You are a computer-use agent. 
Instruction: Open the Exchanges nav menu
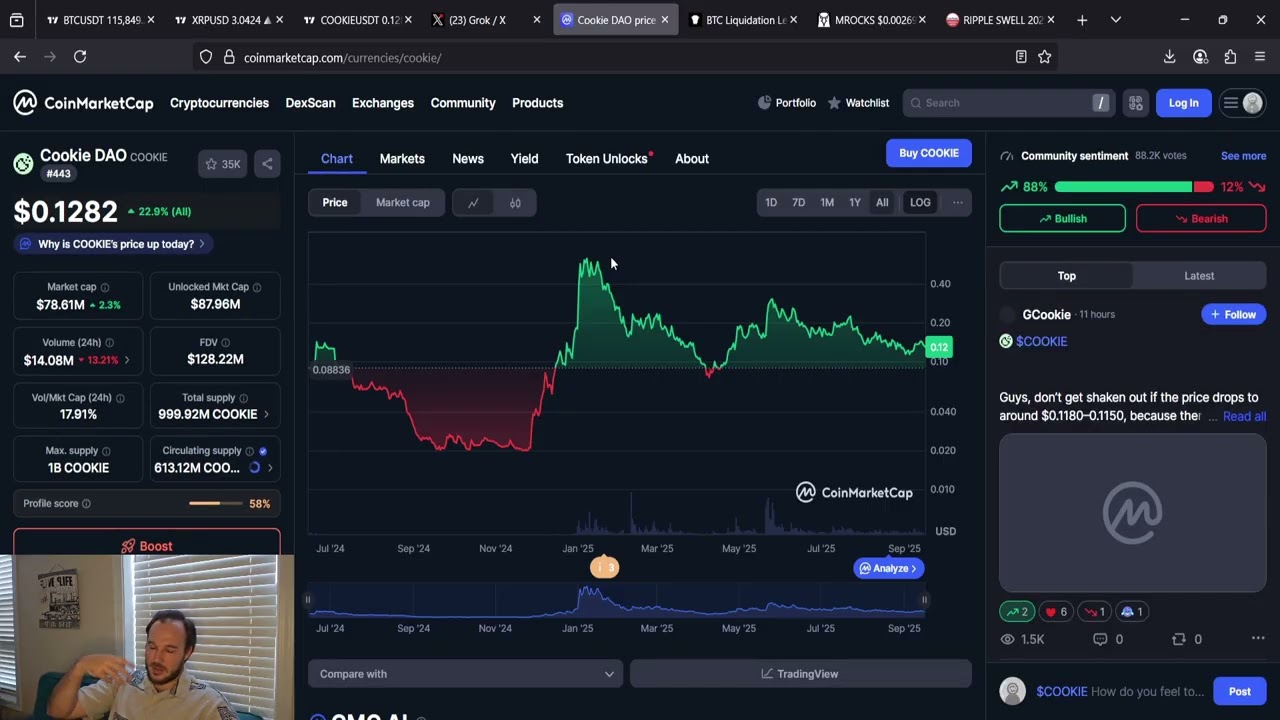(383, 103)
